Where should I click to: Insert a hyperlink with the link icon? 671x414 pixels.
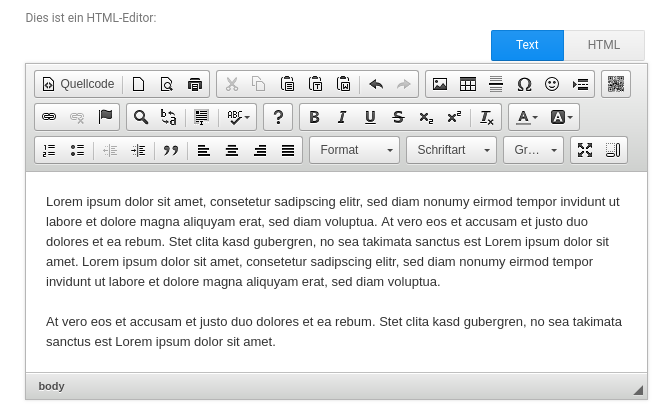coord(49,117)
